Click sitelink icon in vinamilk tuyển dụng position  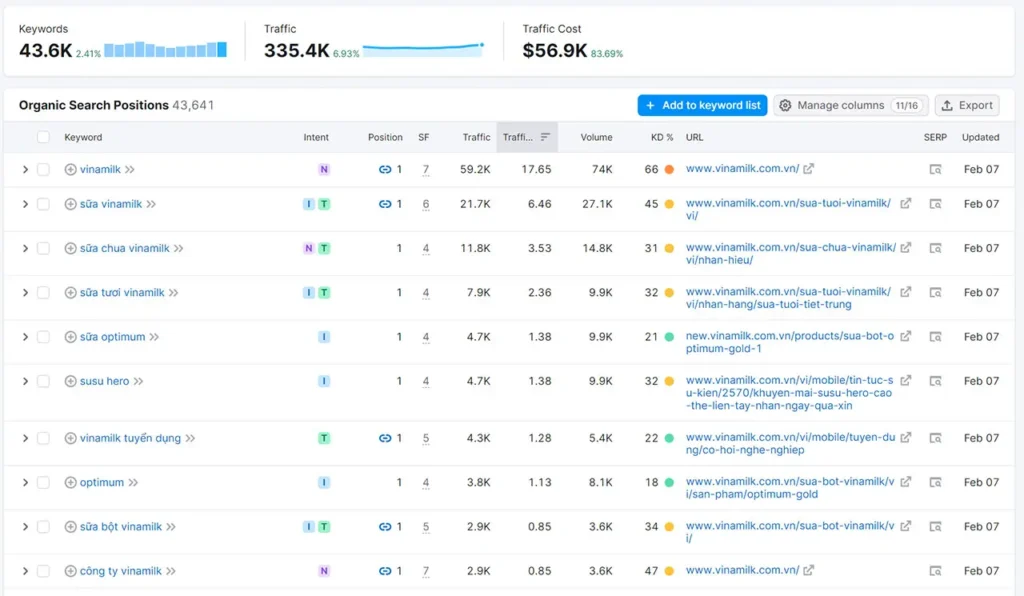(x=385, y=438)
